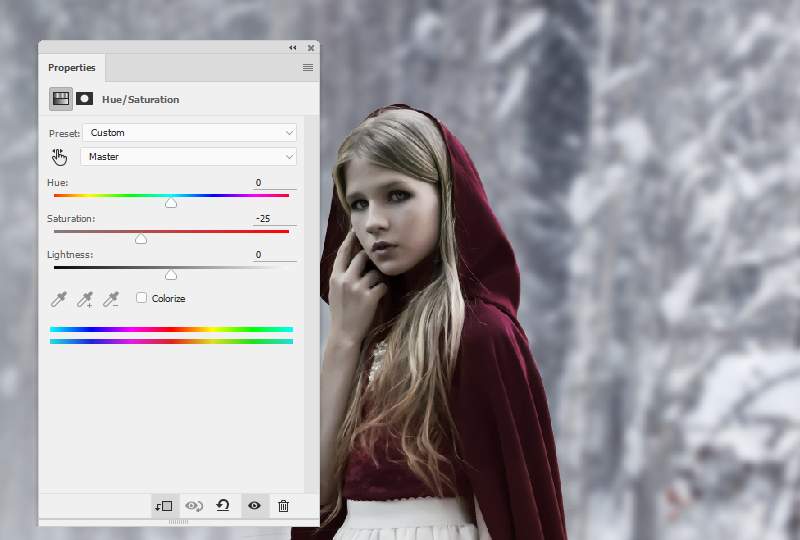Activate the on-image targeted adjustment hand tool
The image size is (800, 540).
[x=59, y=156]
